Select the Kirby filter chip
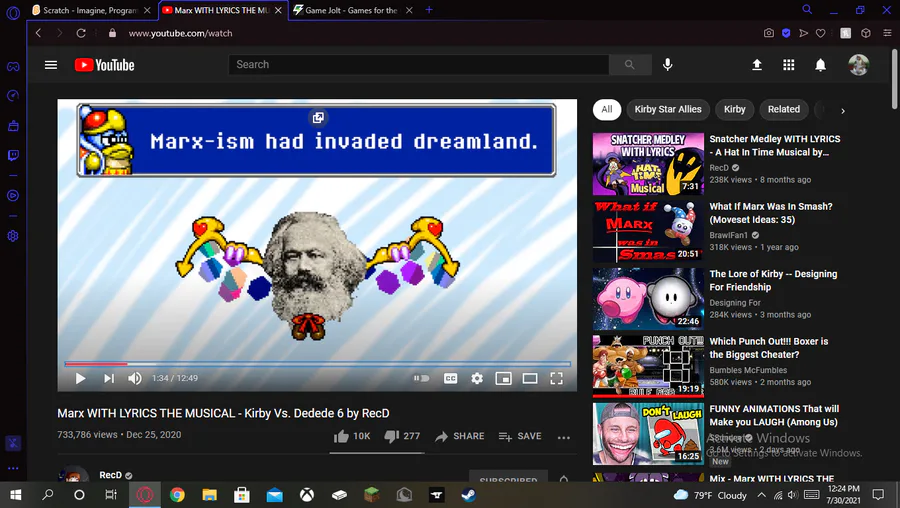 pos(734,109)
